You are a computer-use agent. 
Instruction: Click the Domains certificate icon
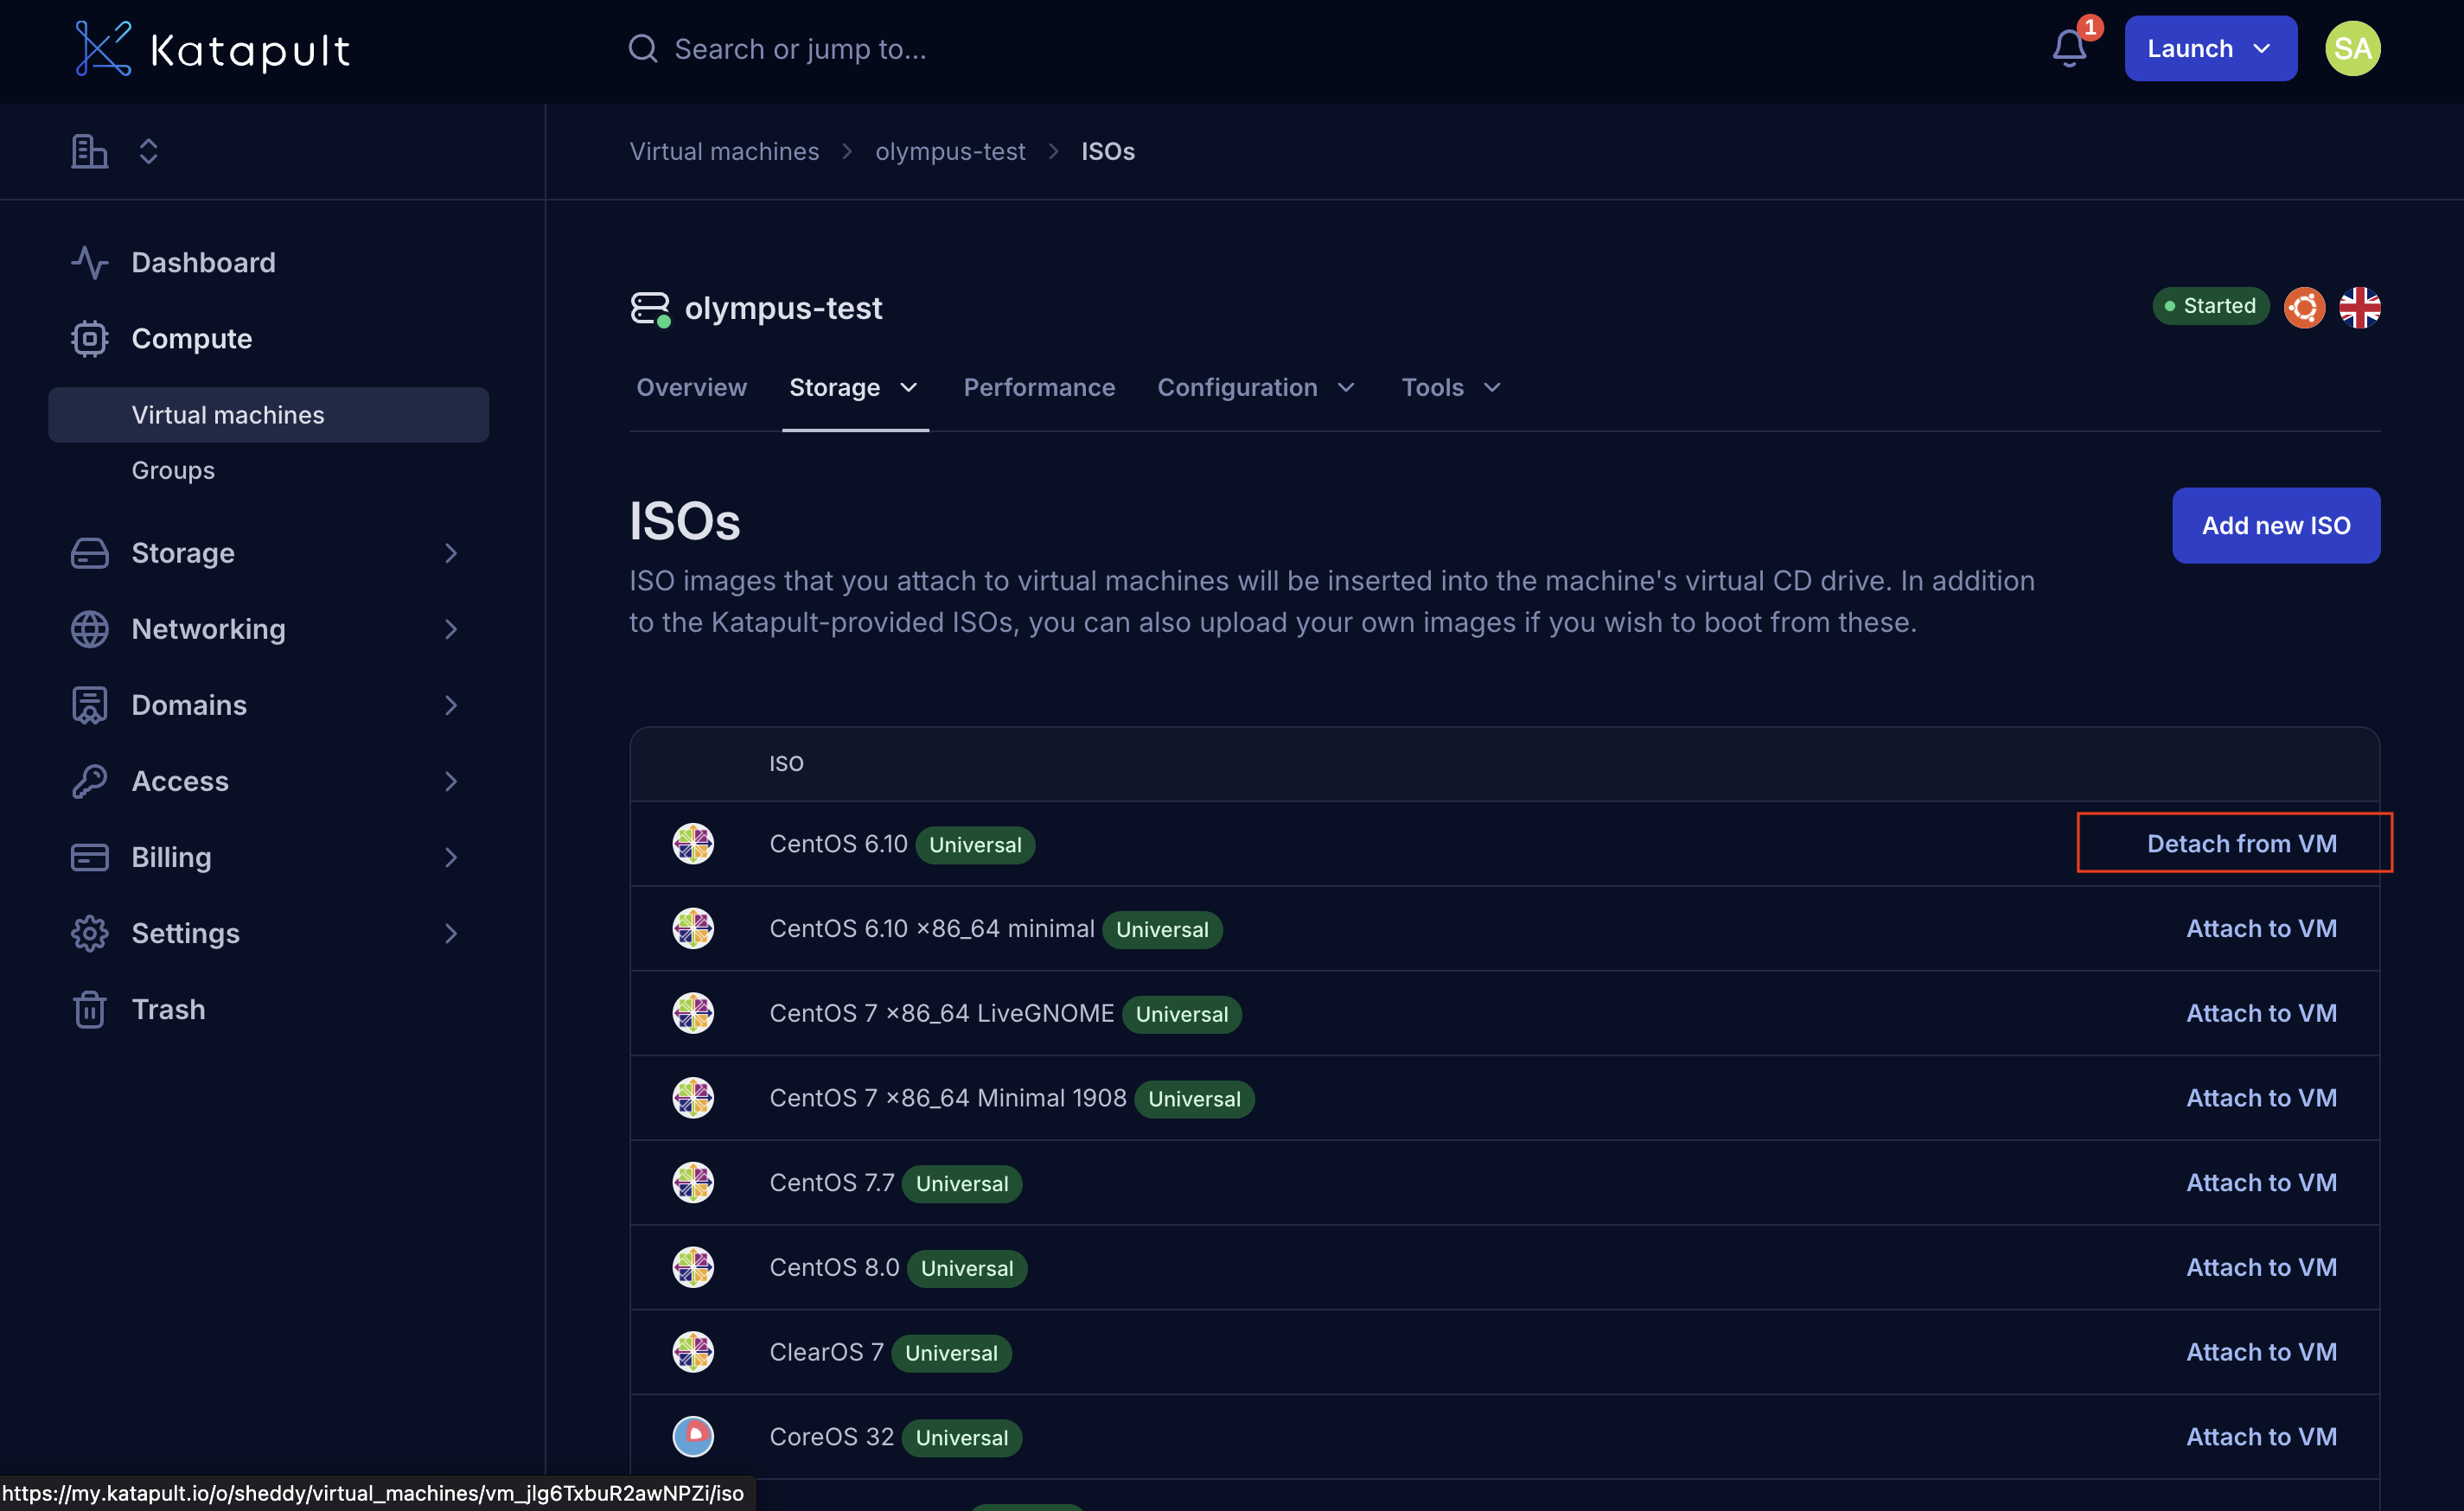(90, 704)
